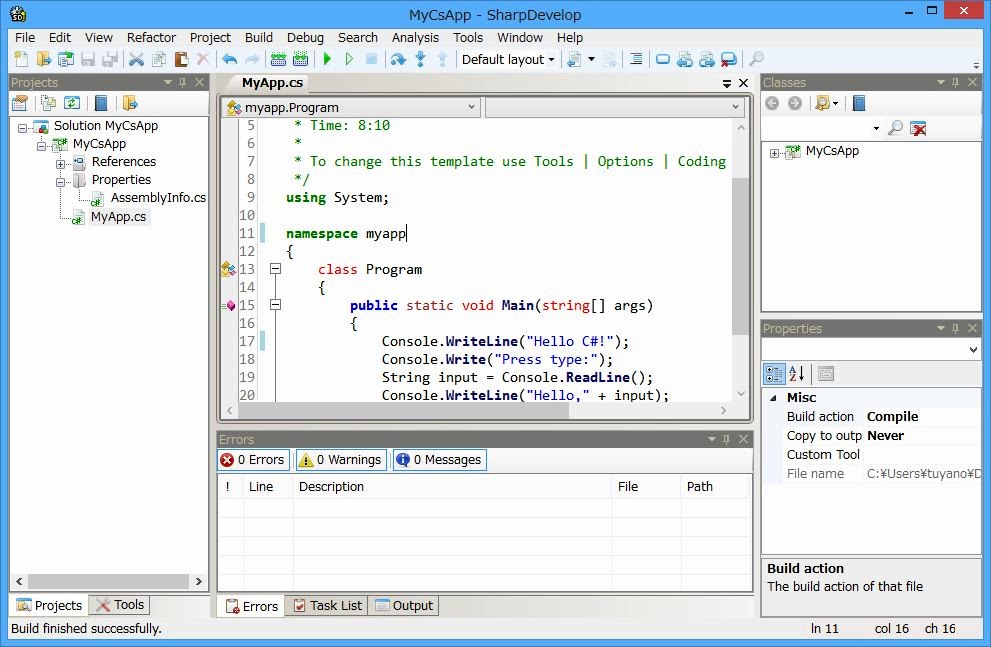Image resolution: width=991 pixels, height=647 pixels.
Task: Collapse the class Program code fold
Action: click(x=275, y=269)
